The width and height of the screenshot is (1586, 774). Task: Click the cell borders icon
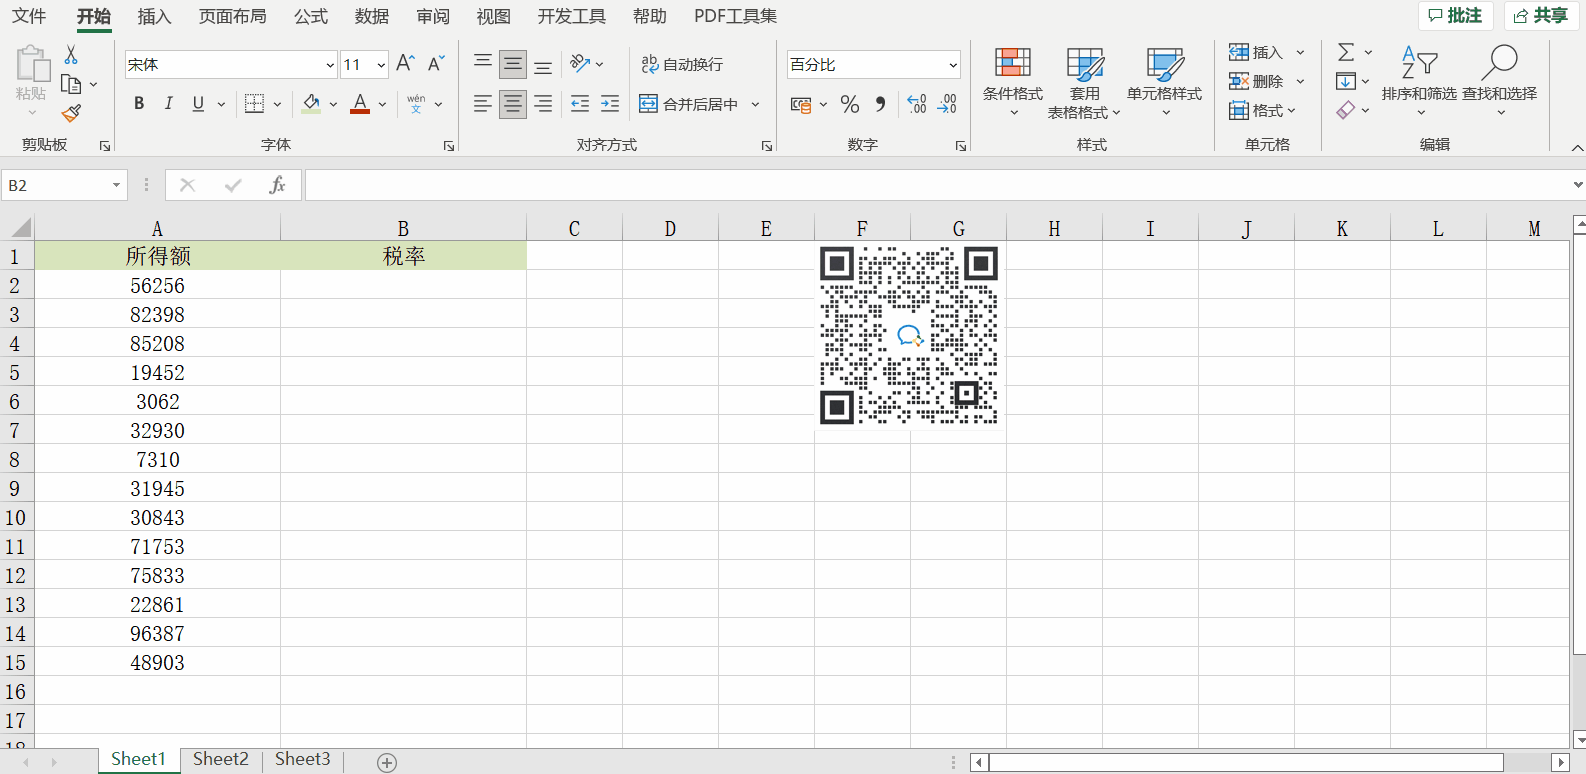tap(254, 103)
